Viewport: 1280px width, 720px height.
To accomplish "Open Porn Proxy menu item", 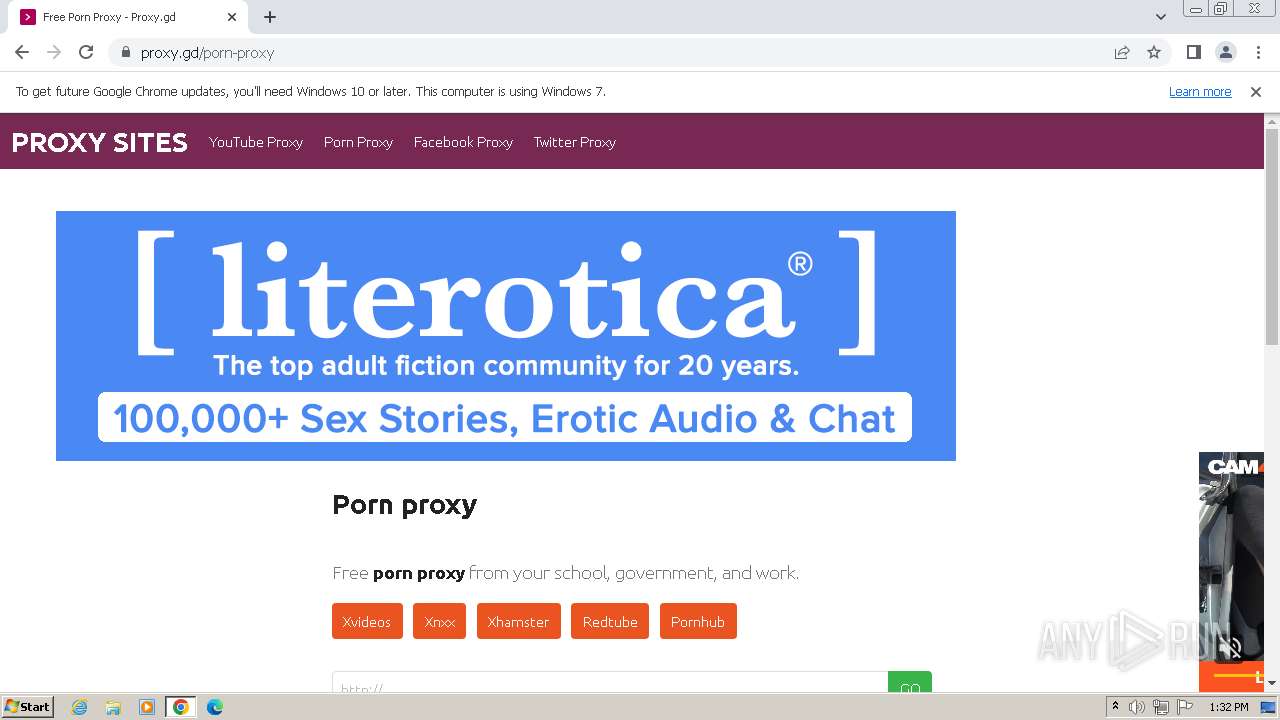I will (358, 142).
